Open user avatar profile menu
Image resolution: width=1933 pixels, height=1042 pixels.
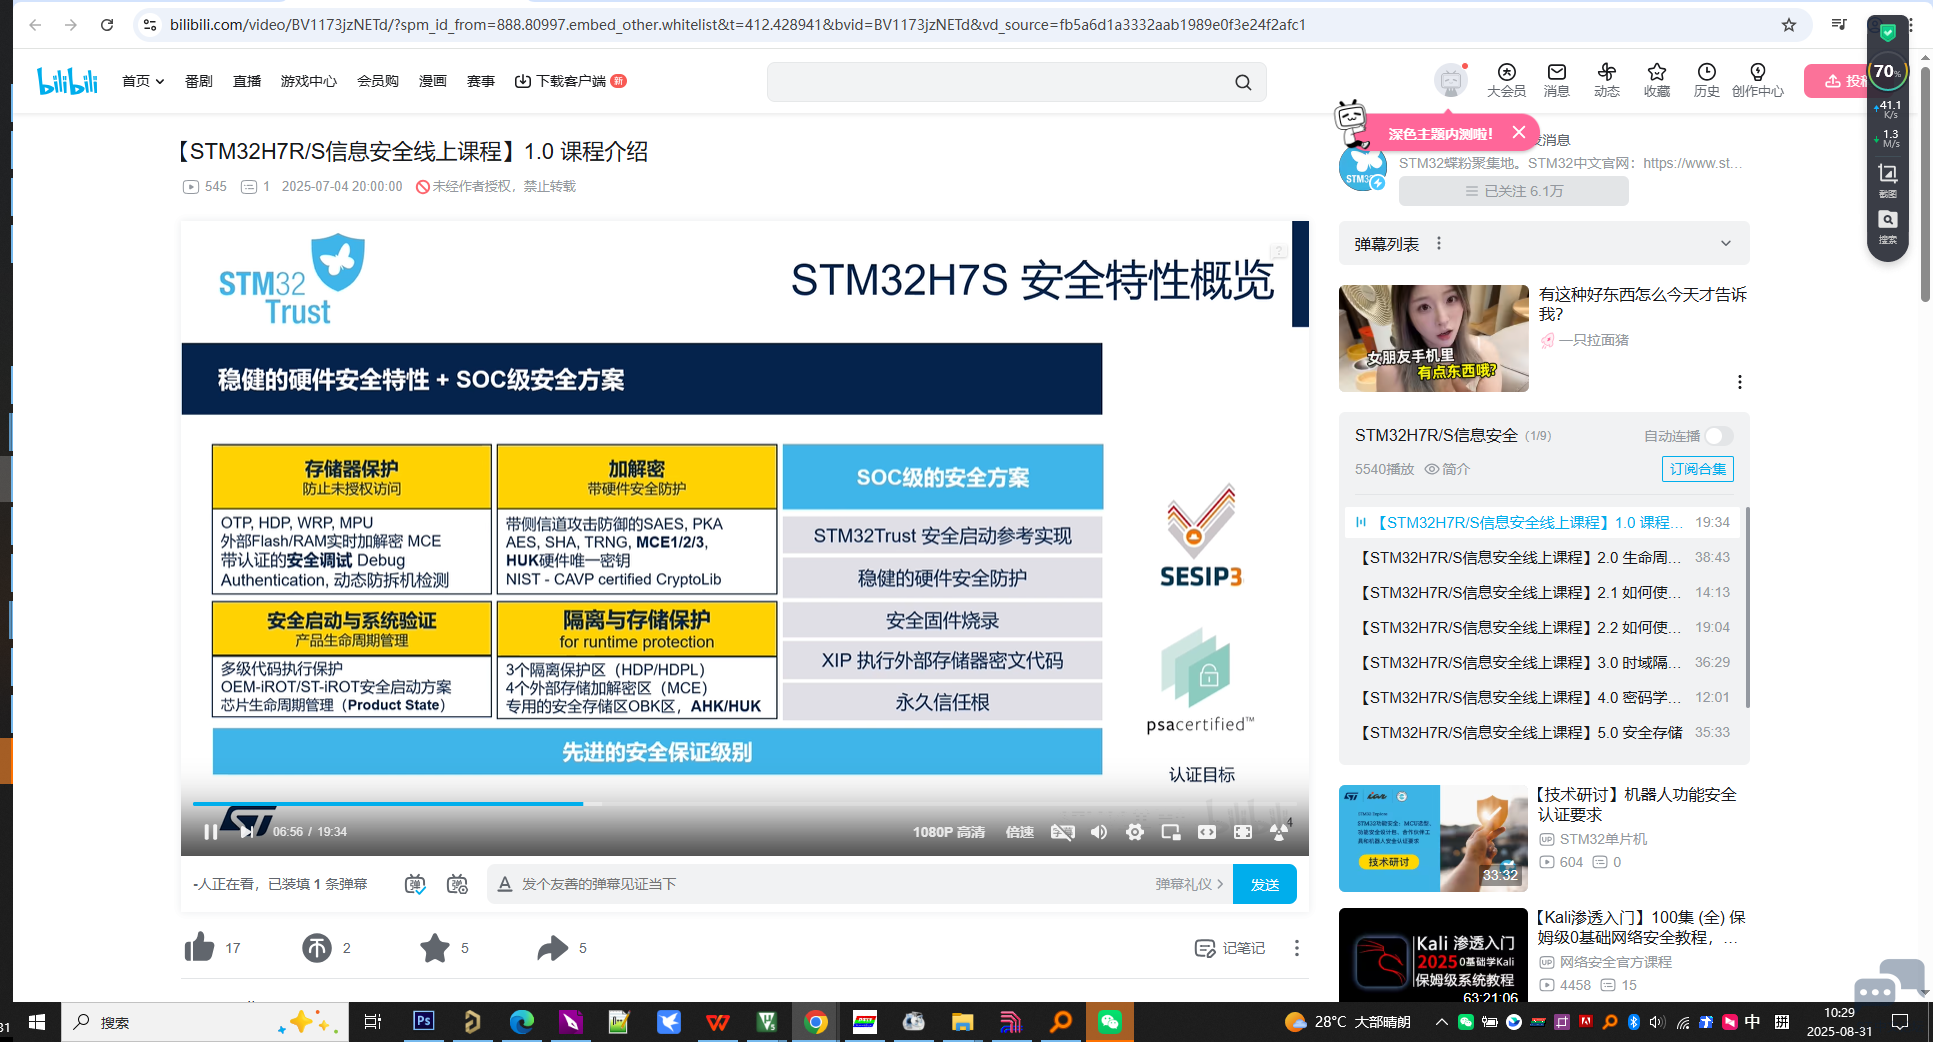point(1450,80)
